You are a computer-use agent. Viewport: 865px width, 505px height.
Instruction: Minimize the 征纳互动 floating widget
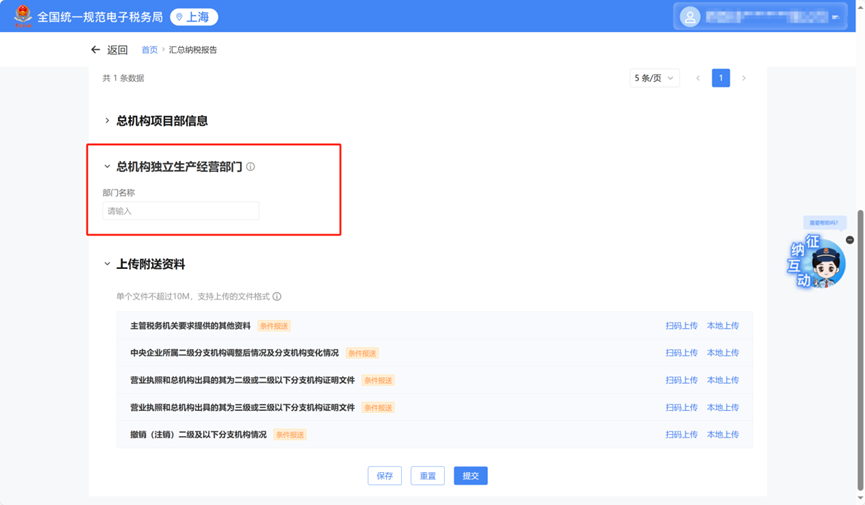coord(850,240)
